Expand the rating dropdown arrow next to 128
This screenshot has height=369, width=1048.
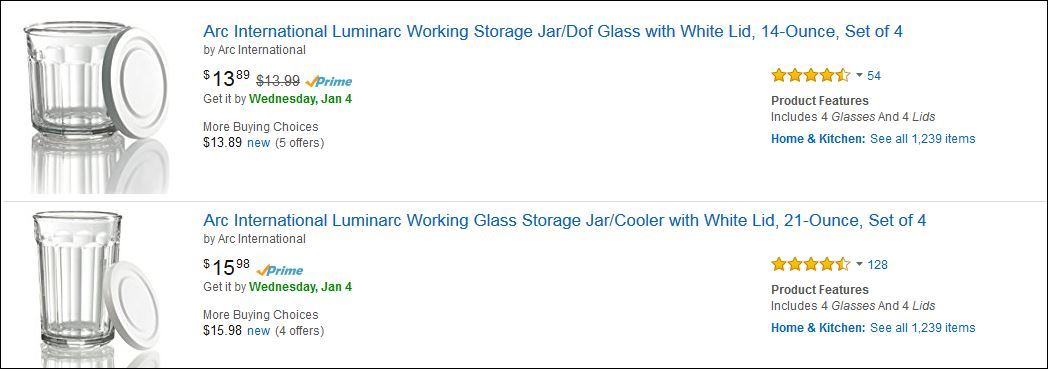point(859,265)
